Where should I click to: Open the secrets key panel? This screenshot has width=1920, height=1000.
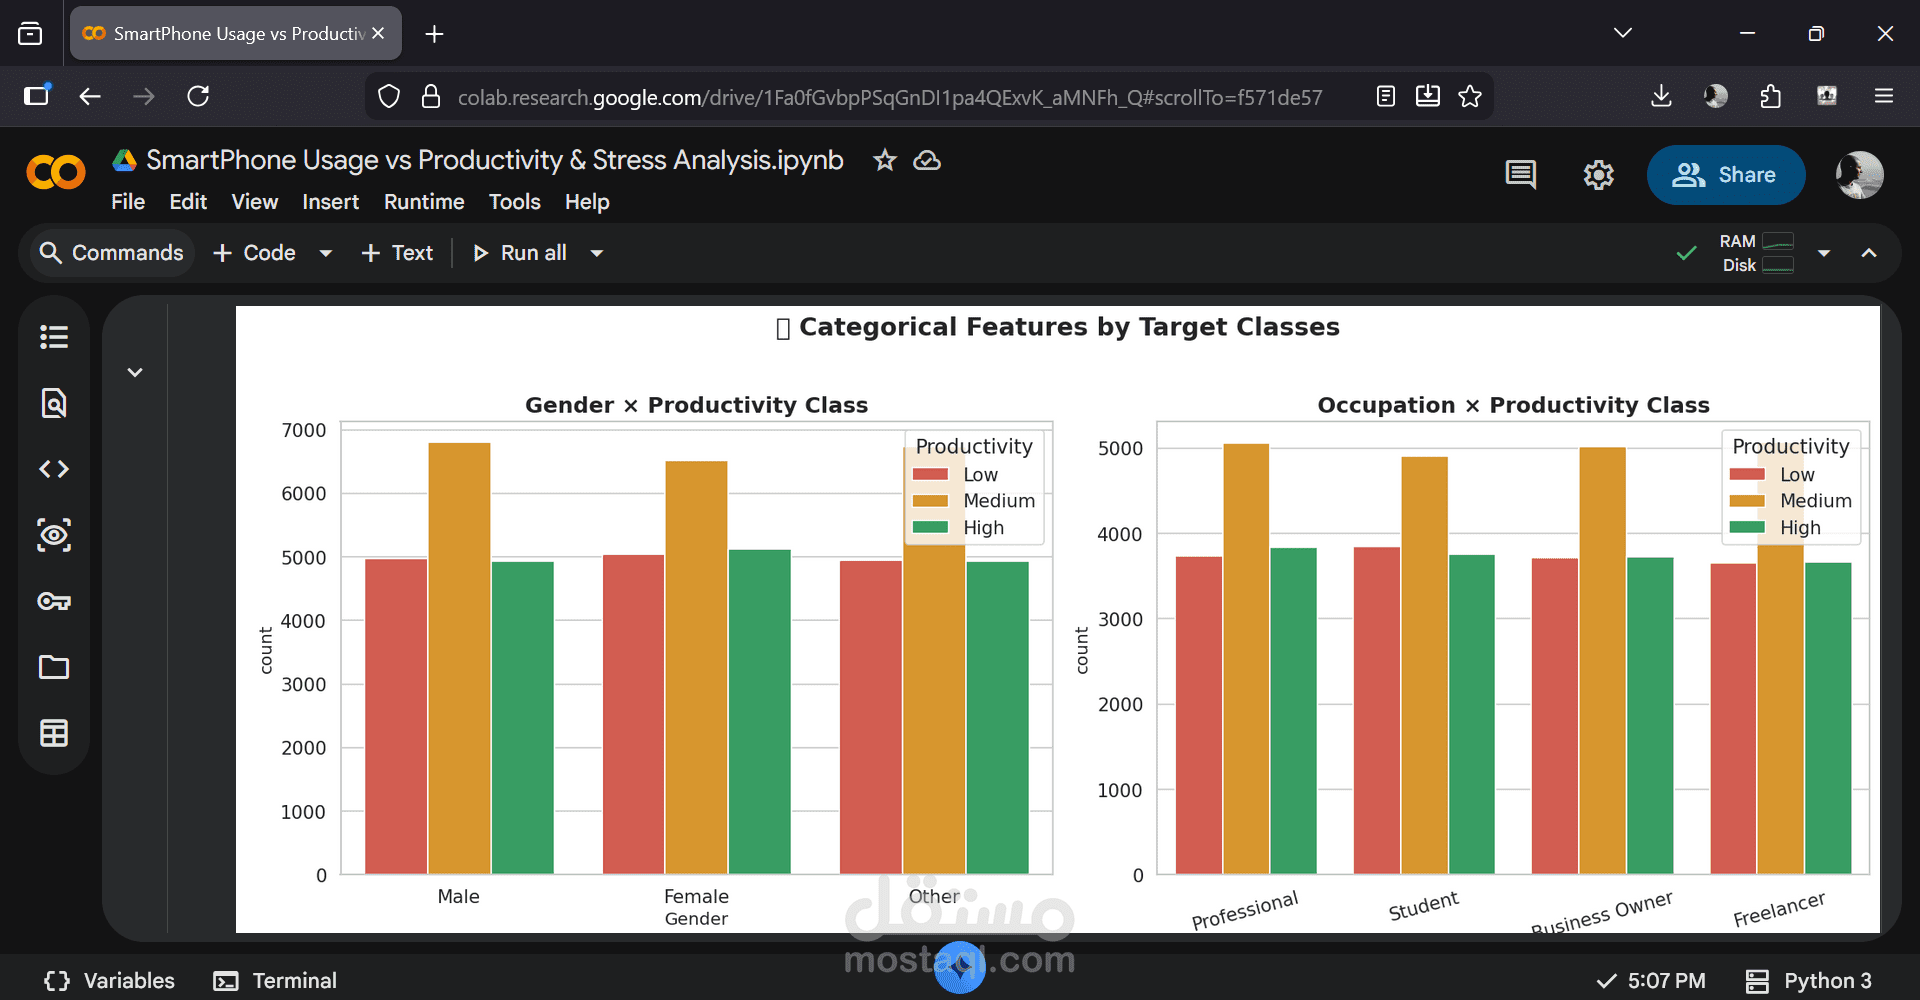[54, 601]
